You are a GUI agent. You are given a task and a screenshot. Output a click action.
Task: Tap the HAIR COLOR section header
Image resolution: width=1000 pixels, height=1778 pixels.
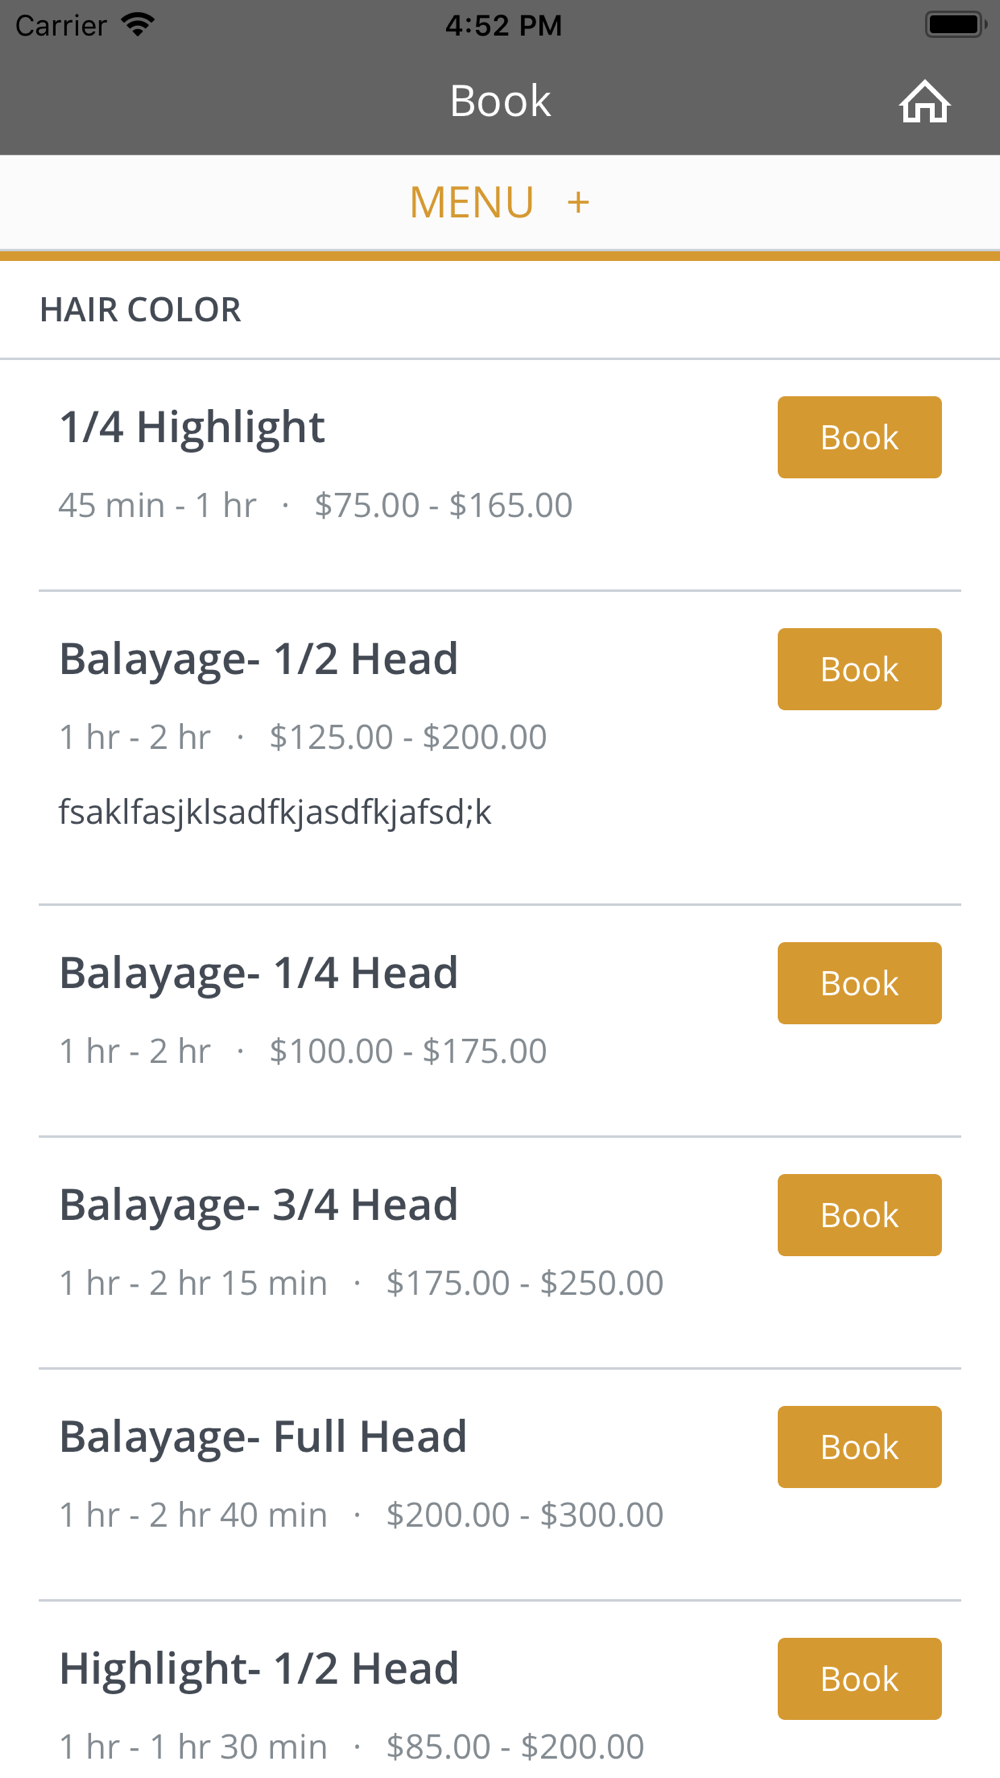(x=141, y=310)
